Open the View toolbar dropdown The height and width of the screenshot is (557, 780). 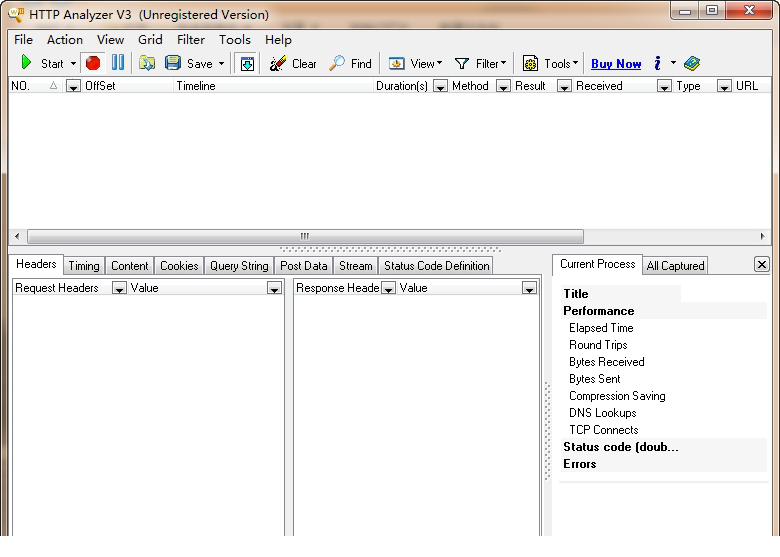tap(415, 64)
